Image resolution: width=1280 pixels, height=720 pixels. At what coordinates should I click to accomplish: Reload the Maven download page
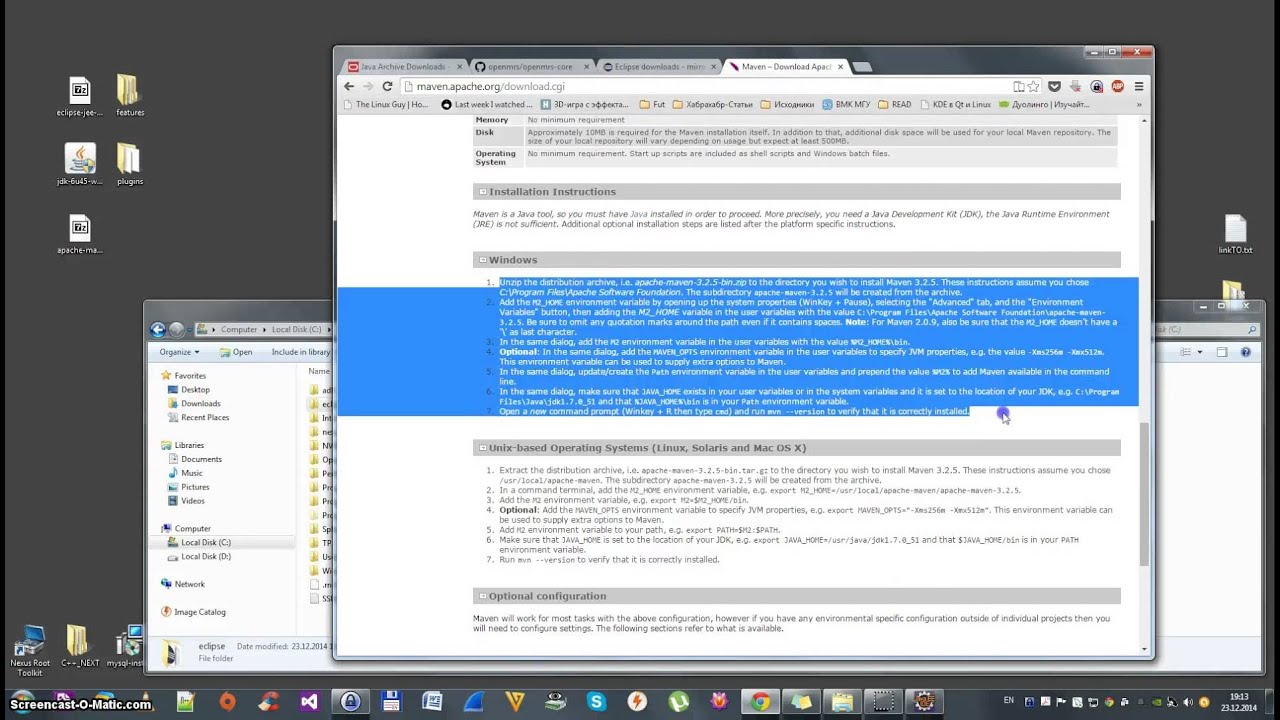click(387, 86)
